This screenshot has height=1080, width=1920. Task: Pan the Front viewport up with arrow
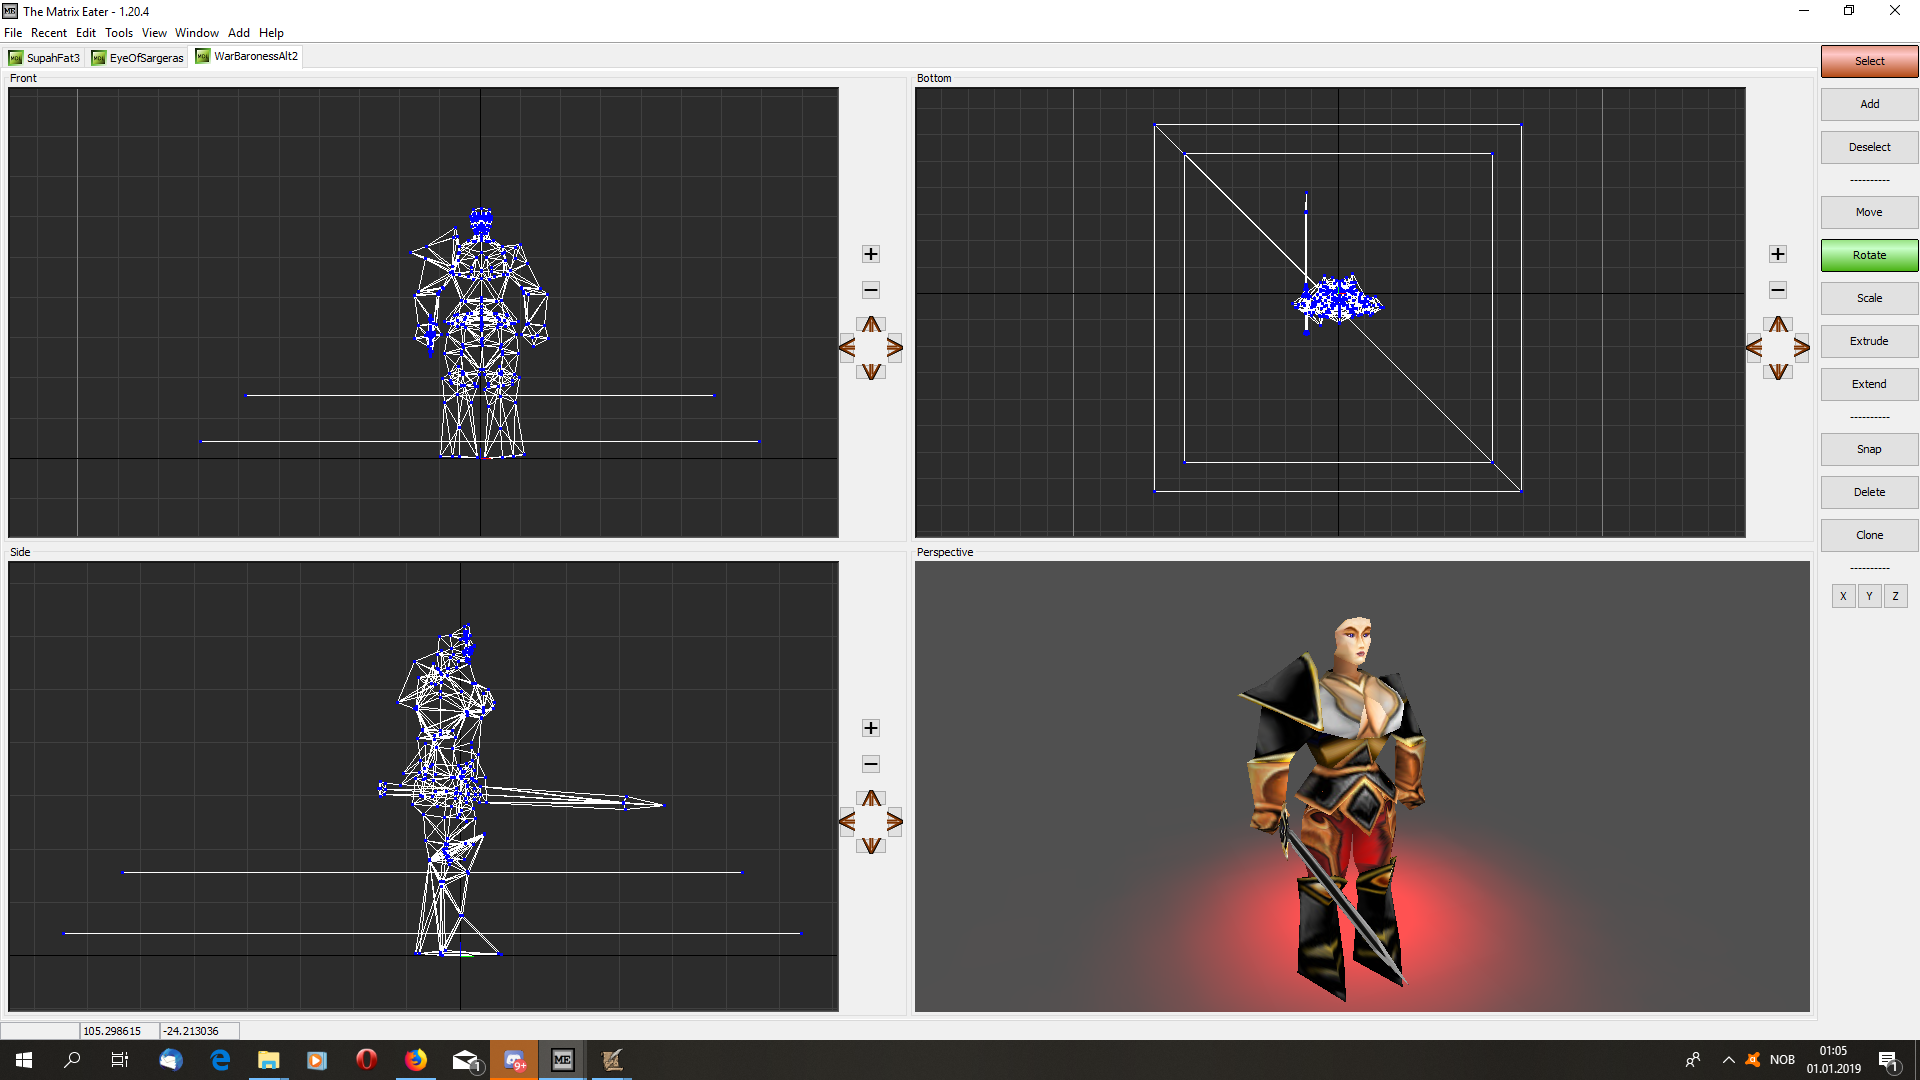pyautogui.click(x=872, y=324)
